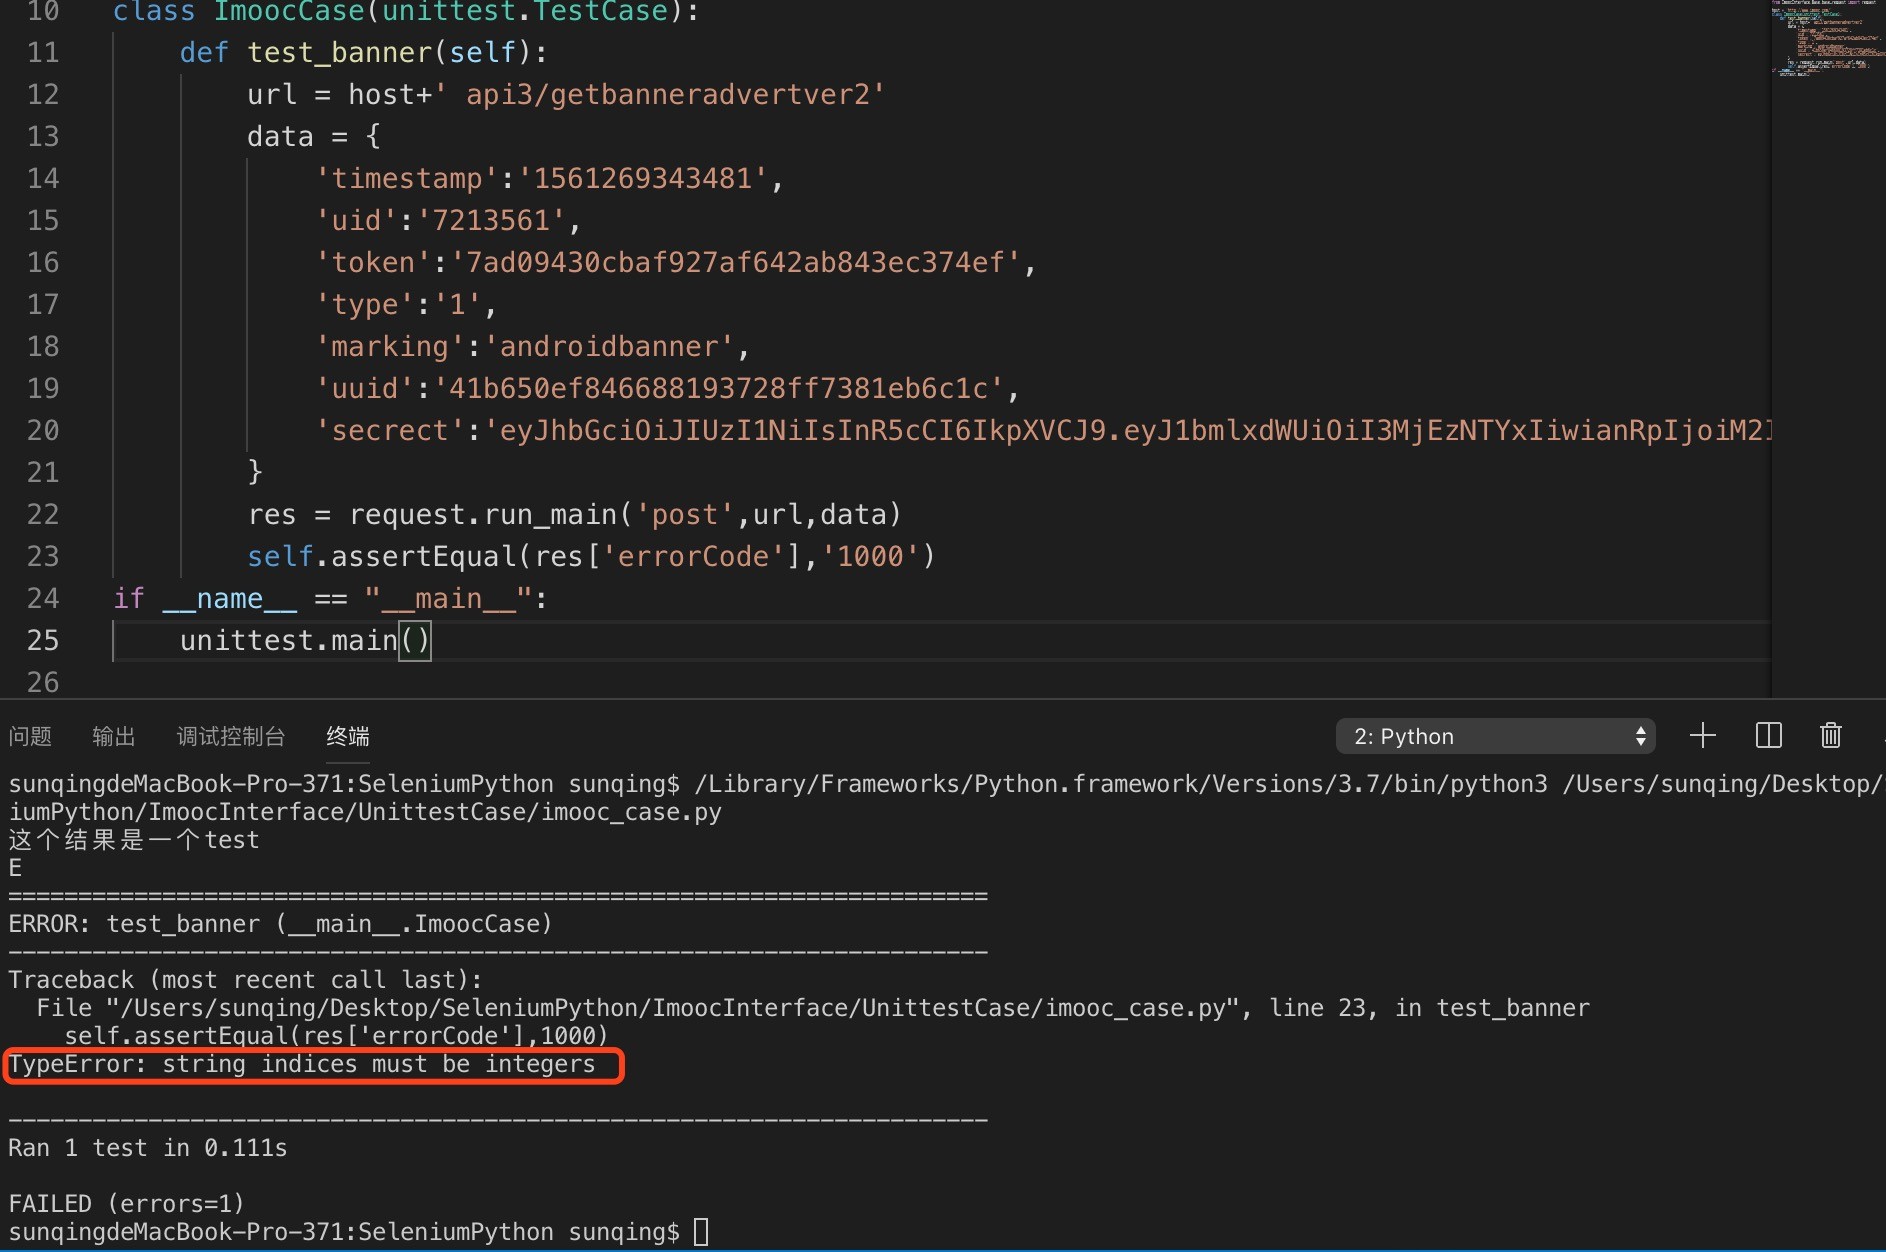Click the url = host+ assignment line

coord(566,94)
